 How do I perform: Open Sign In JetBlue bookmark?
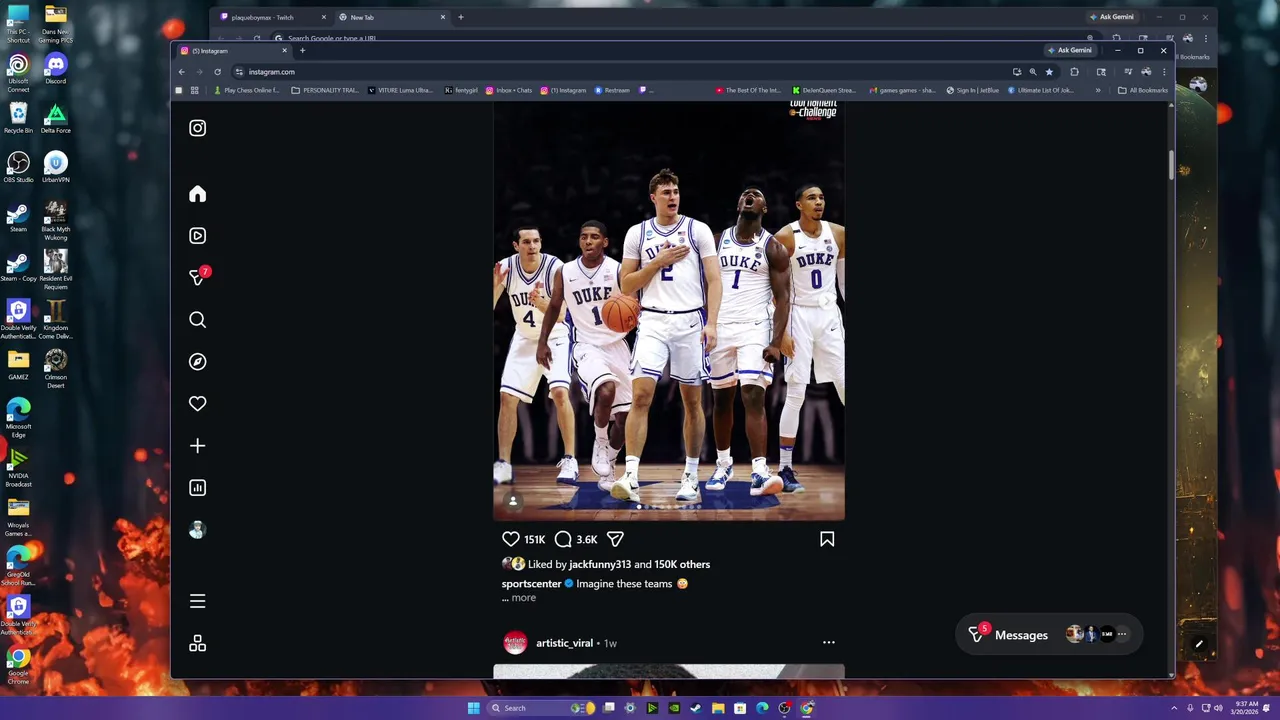tap(974, 90)
